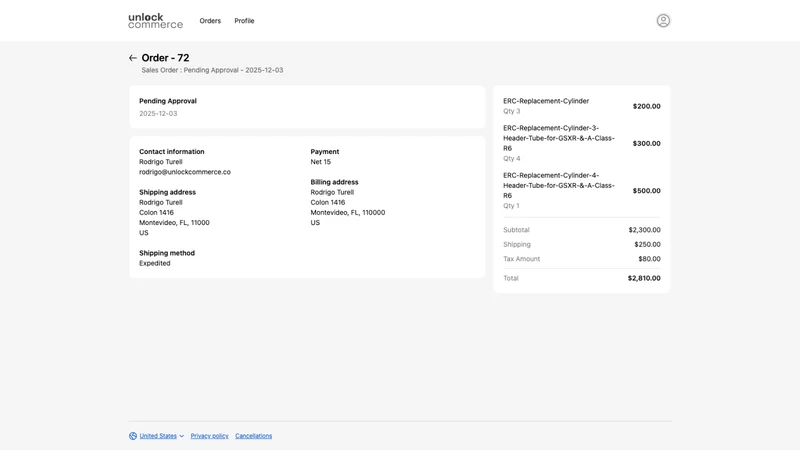Viewport: 800px width, 450px height.
Task: Open the Orders menu item
Action: coord(210,21)
